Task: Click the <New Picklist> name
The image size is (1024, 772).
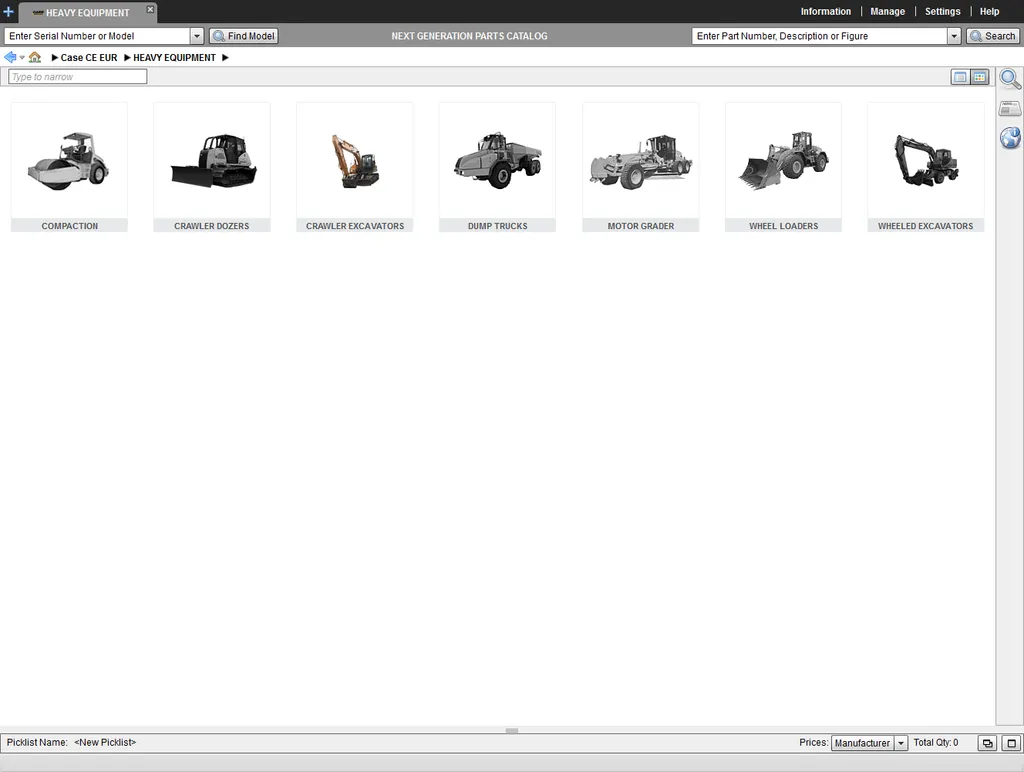Action: (x=105, y=743)
